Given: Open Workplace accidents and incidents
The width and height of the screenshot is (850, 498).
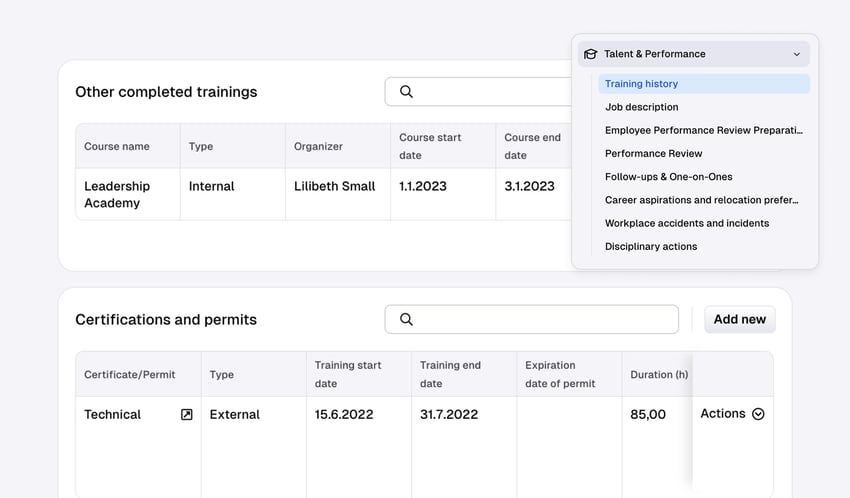Looking at the screenshot, I should (x=686, y=223).
